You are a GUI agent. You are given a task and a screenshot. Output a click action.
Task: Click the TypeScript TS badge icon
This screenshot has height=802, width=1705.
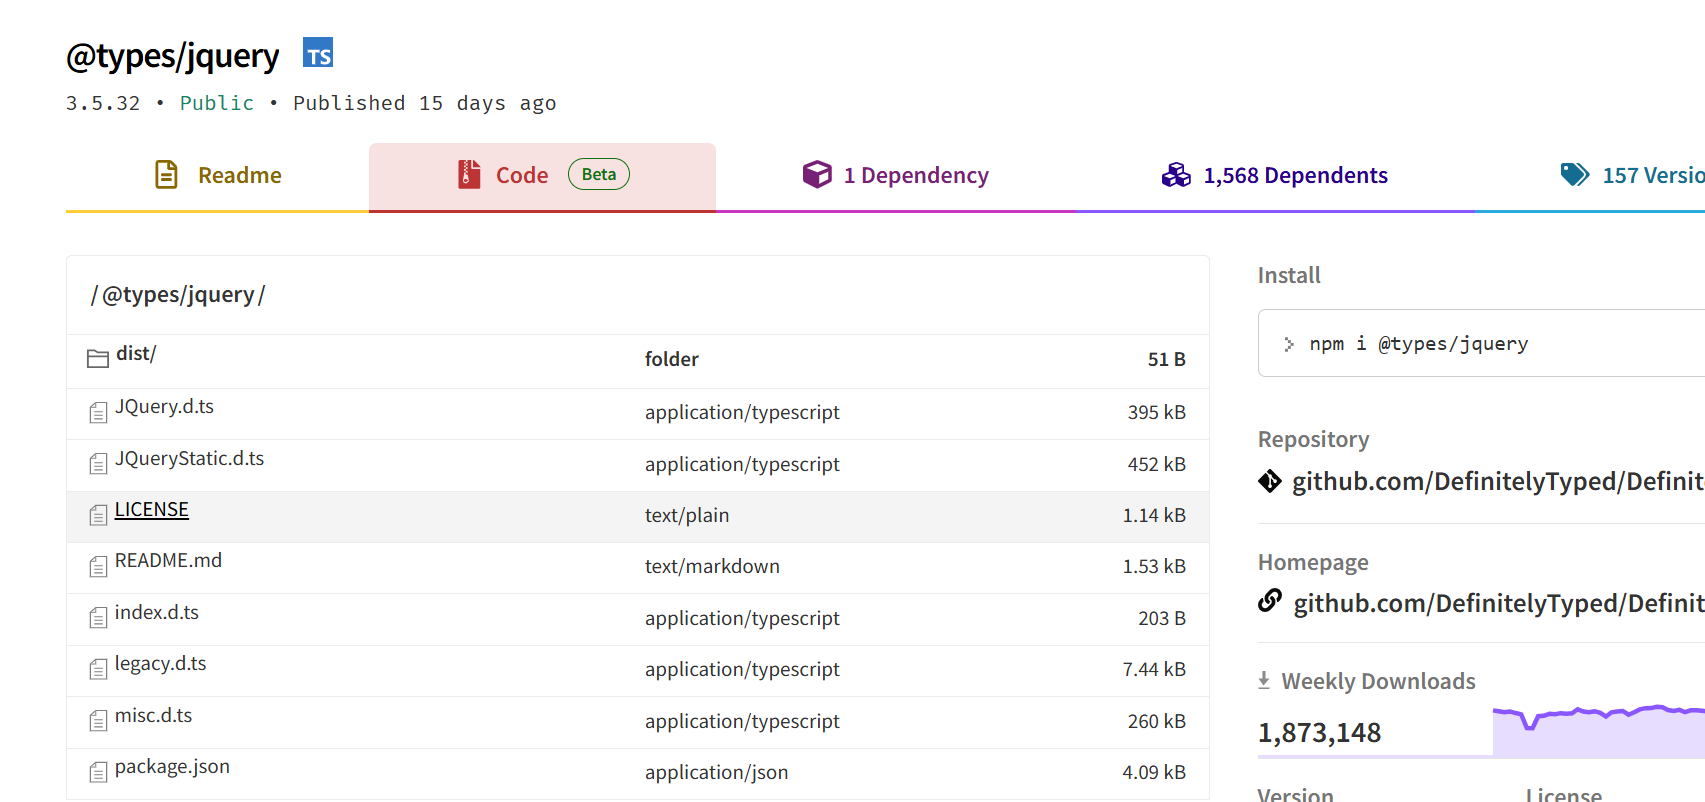coord(318,54)
